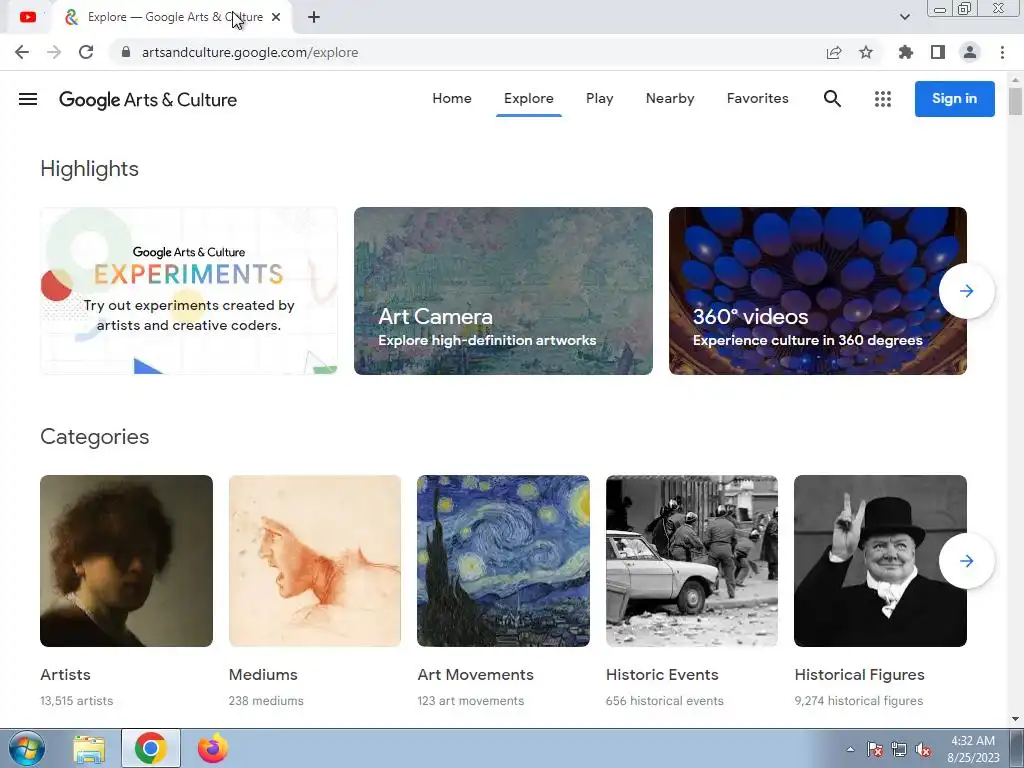Click the Sign in button
Screen dimensions: 1024x768
954,99
